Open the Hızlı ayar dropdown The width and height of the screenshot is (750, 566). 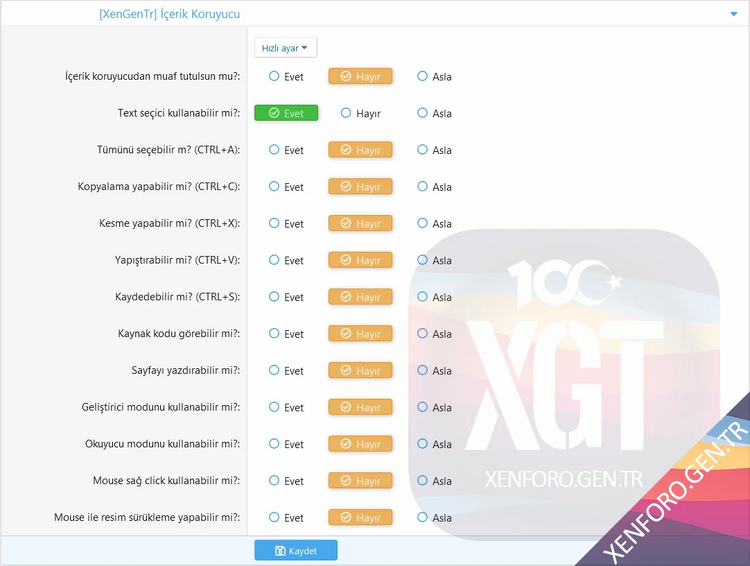click(285, 47)
